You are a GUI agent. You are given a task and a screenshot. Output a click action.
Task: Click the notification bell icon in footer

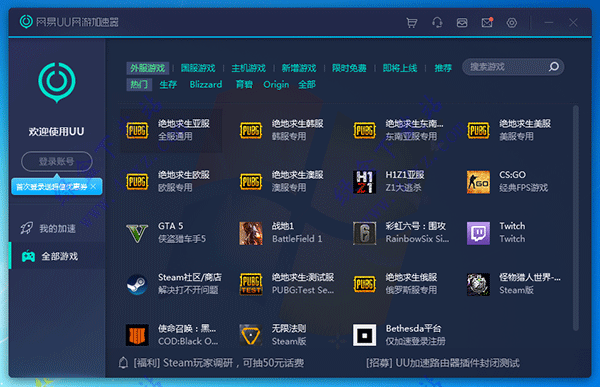(x=123, y=363)
